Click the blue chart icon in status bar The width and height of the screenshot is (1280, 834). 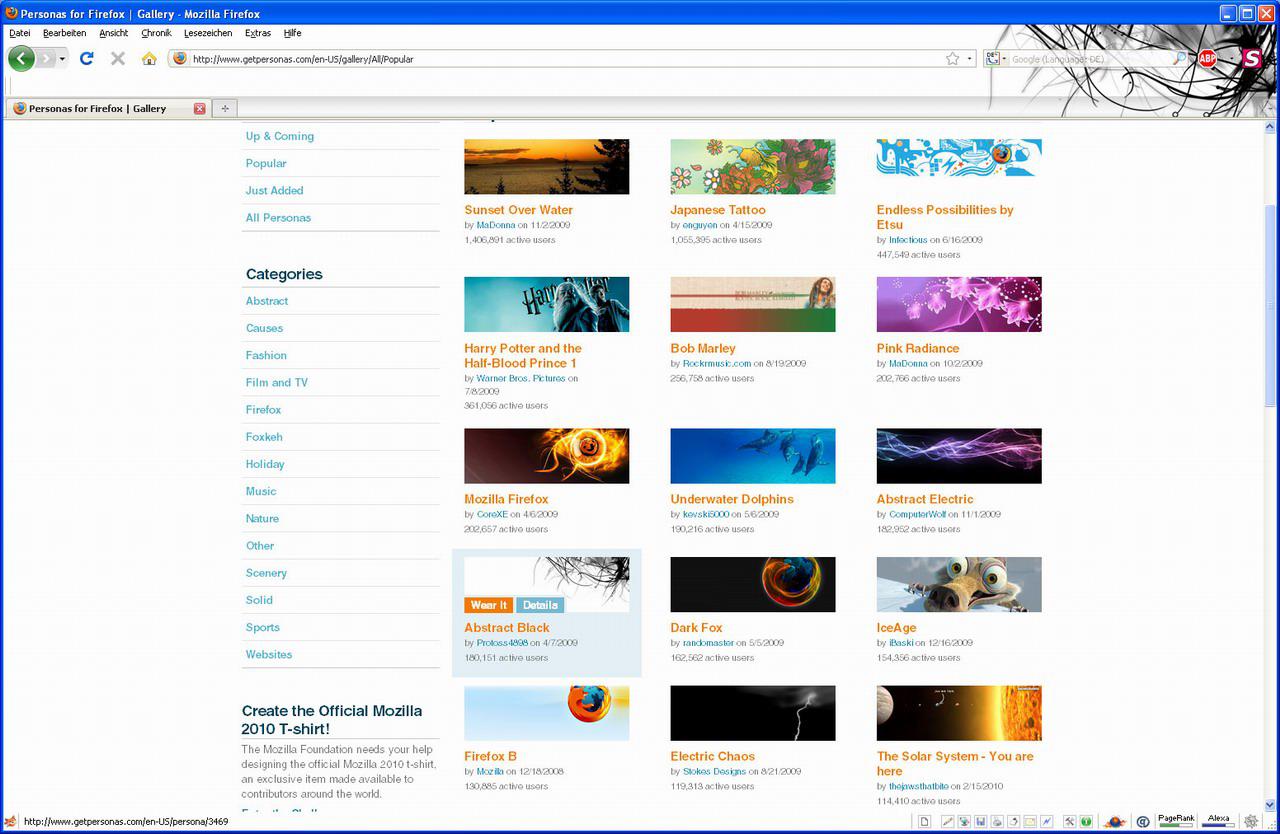click(1047, 822)
